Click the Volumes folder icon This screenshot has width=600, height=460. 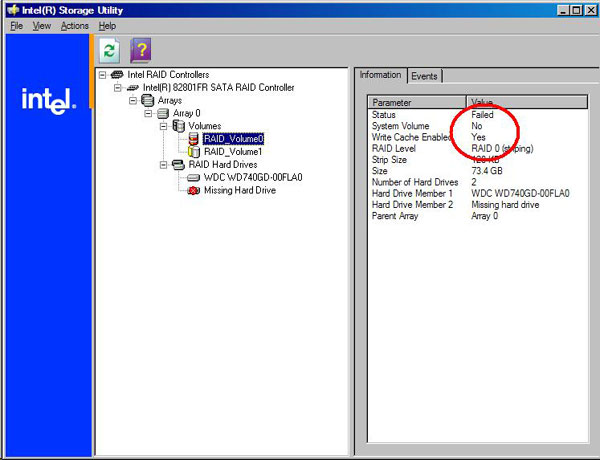click(x=178, y=126)
